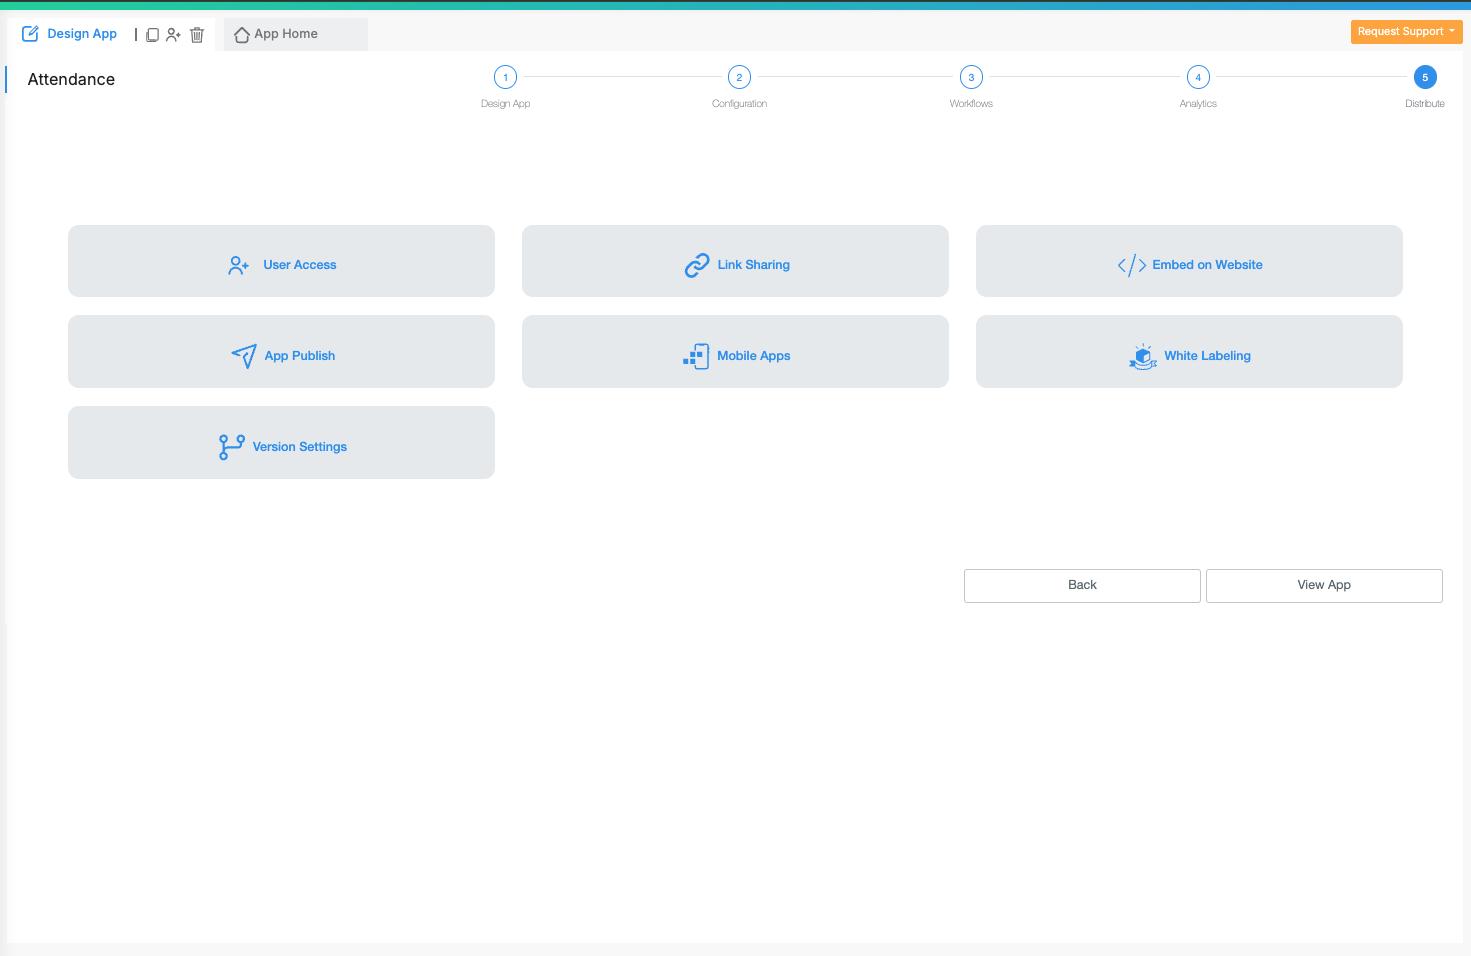Click the add user icon in top toolbar
This screenshot has height=956, width=1471.
(174, 35)
